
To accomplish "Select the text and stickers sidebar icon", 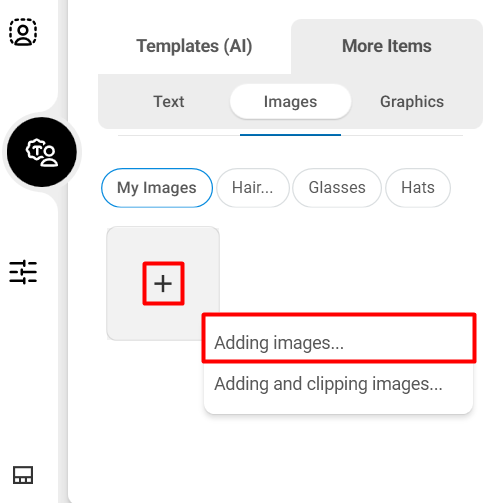I will pos(42,152).
